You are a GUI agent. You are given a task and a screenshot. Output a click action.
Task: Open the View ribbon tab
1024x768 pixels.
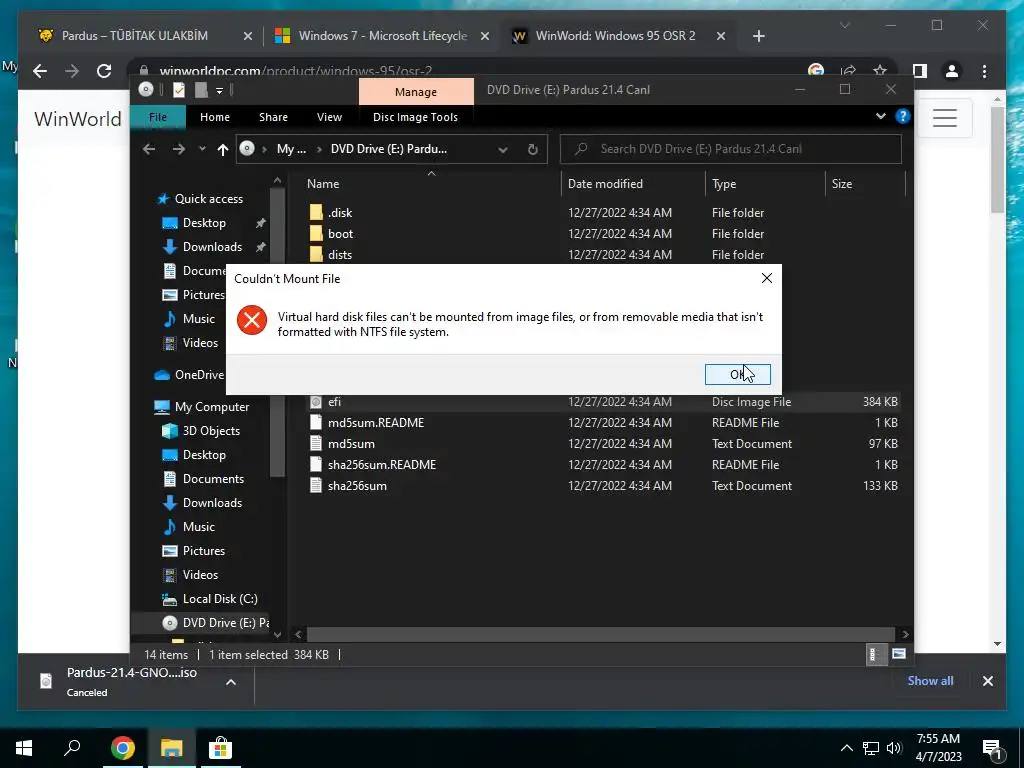[329, 117]
